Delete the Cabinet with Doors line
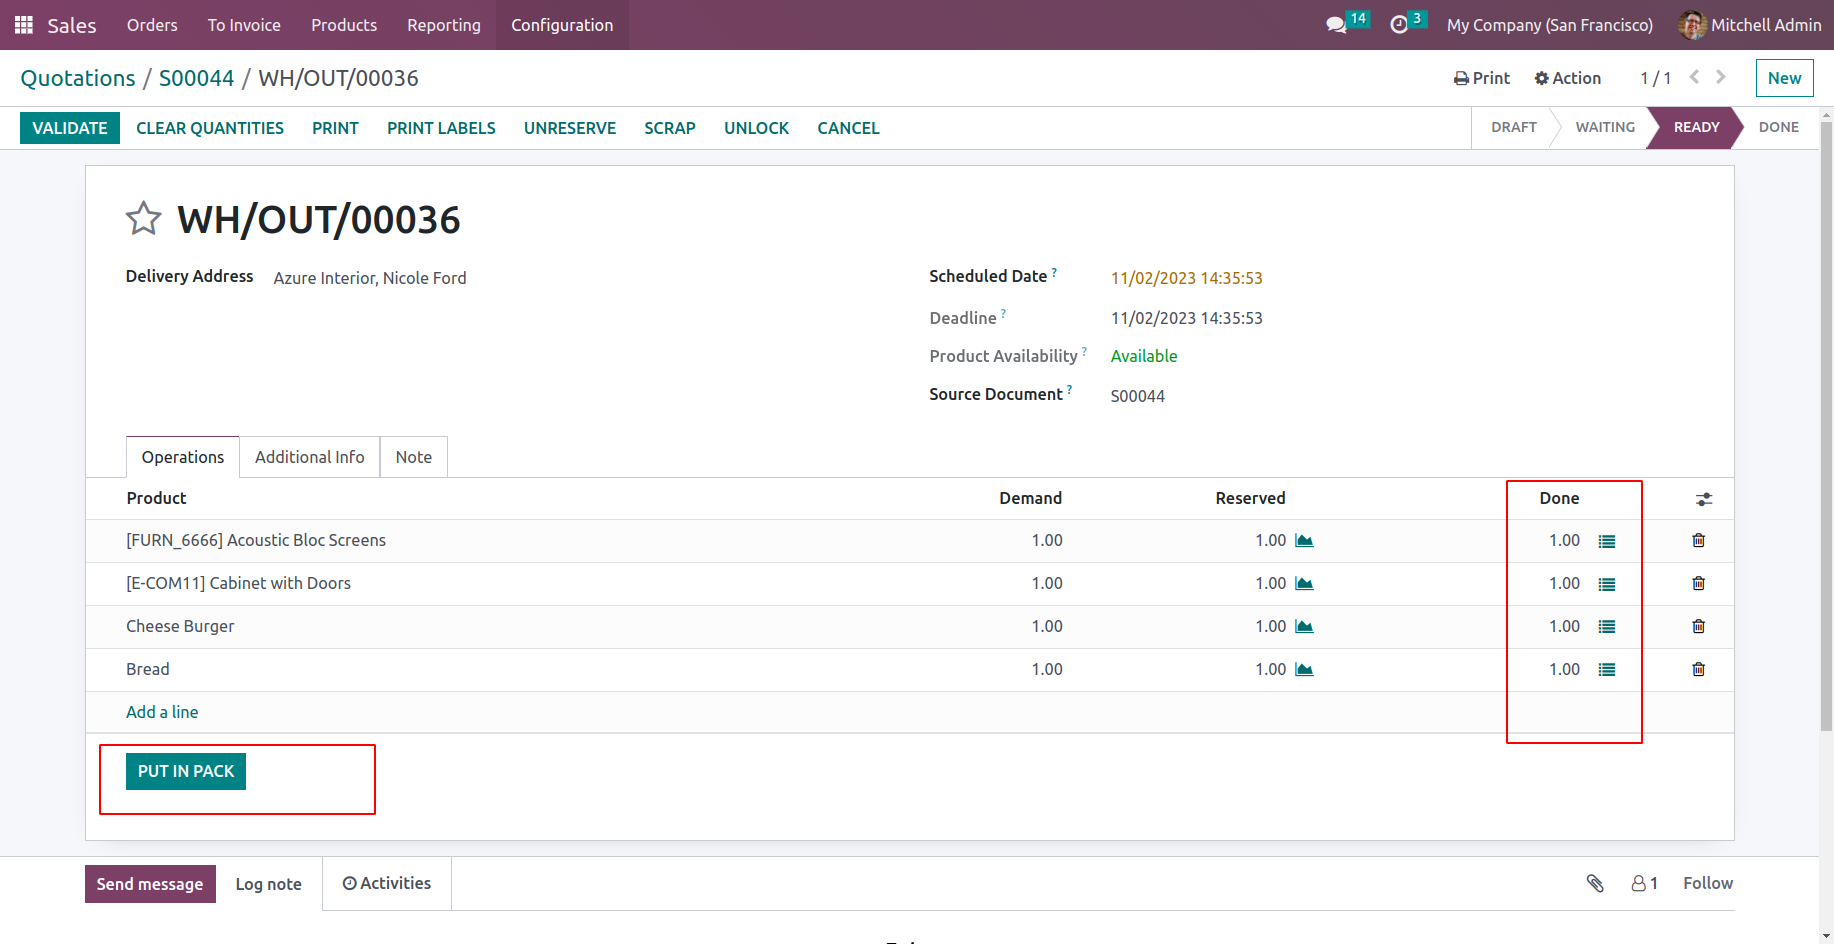Image resolution: width=1834 pixels, height=944 pixels. pos(1698,584)
